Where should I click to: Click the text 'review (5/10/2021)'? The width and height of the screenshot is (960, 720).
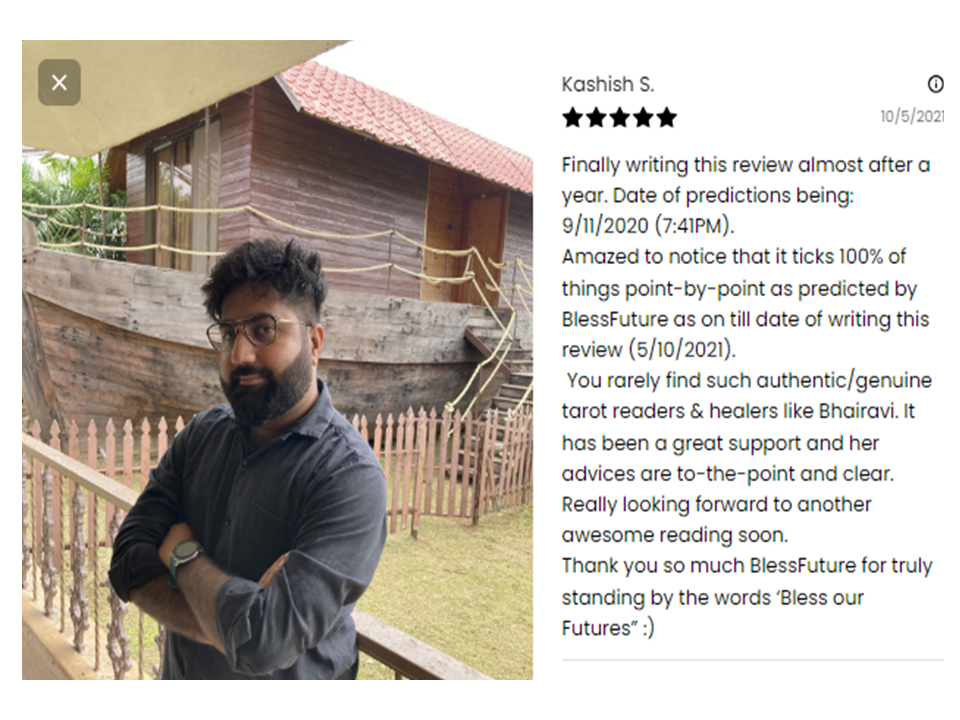(648, 350)
